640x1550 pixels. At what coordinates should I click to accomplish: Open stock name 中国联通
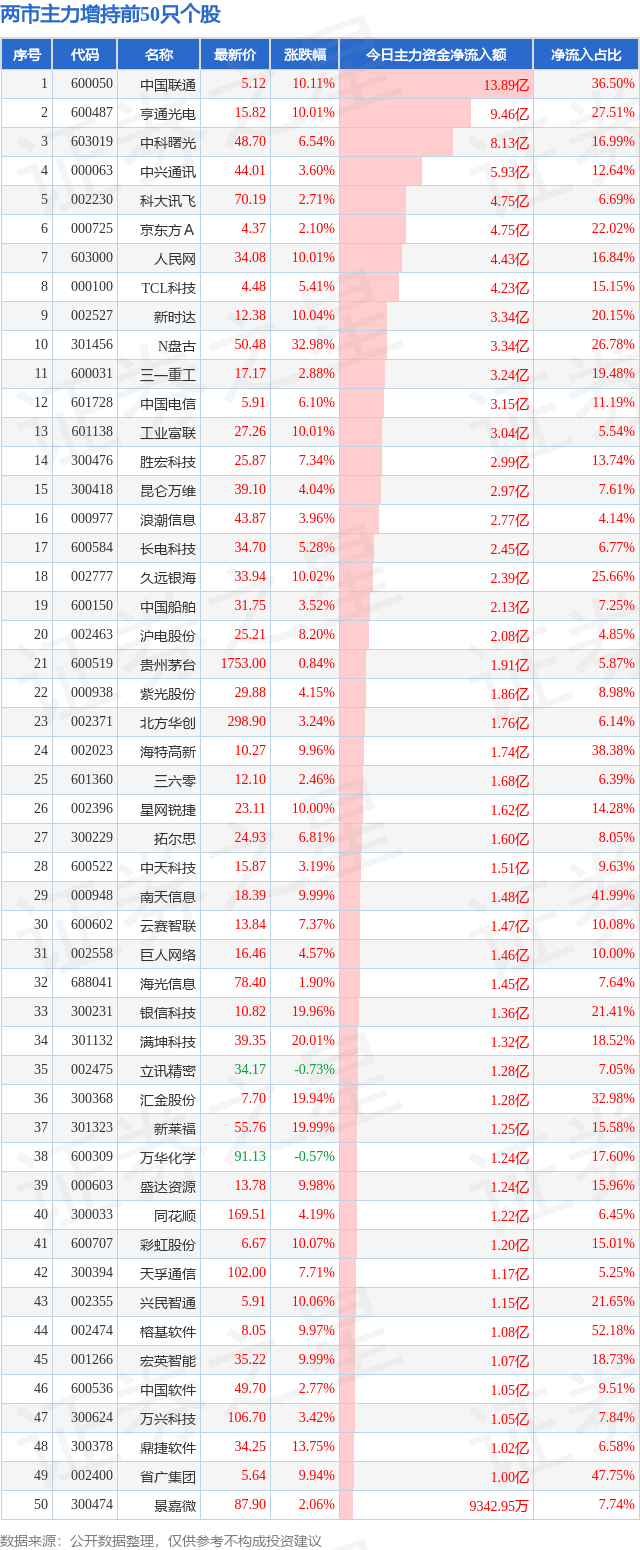click(x=168, y=85)
